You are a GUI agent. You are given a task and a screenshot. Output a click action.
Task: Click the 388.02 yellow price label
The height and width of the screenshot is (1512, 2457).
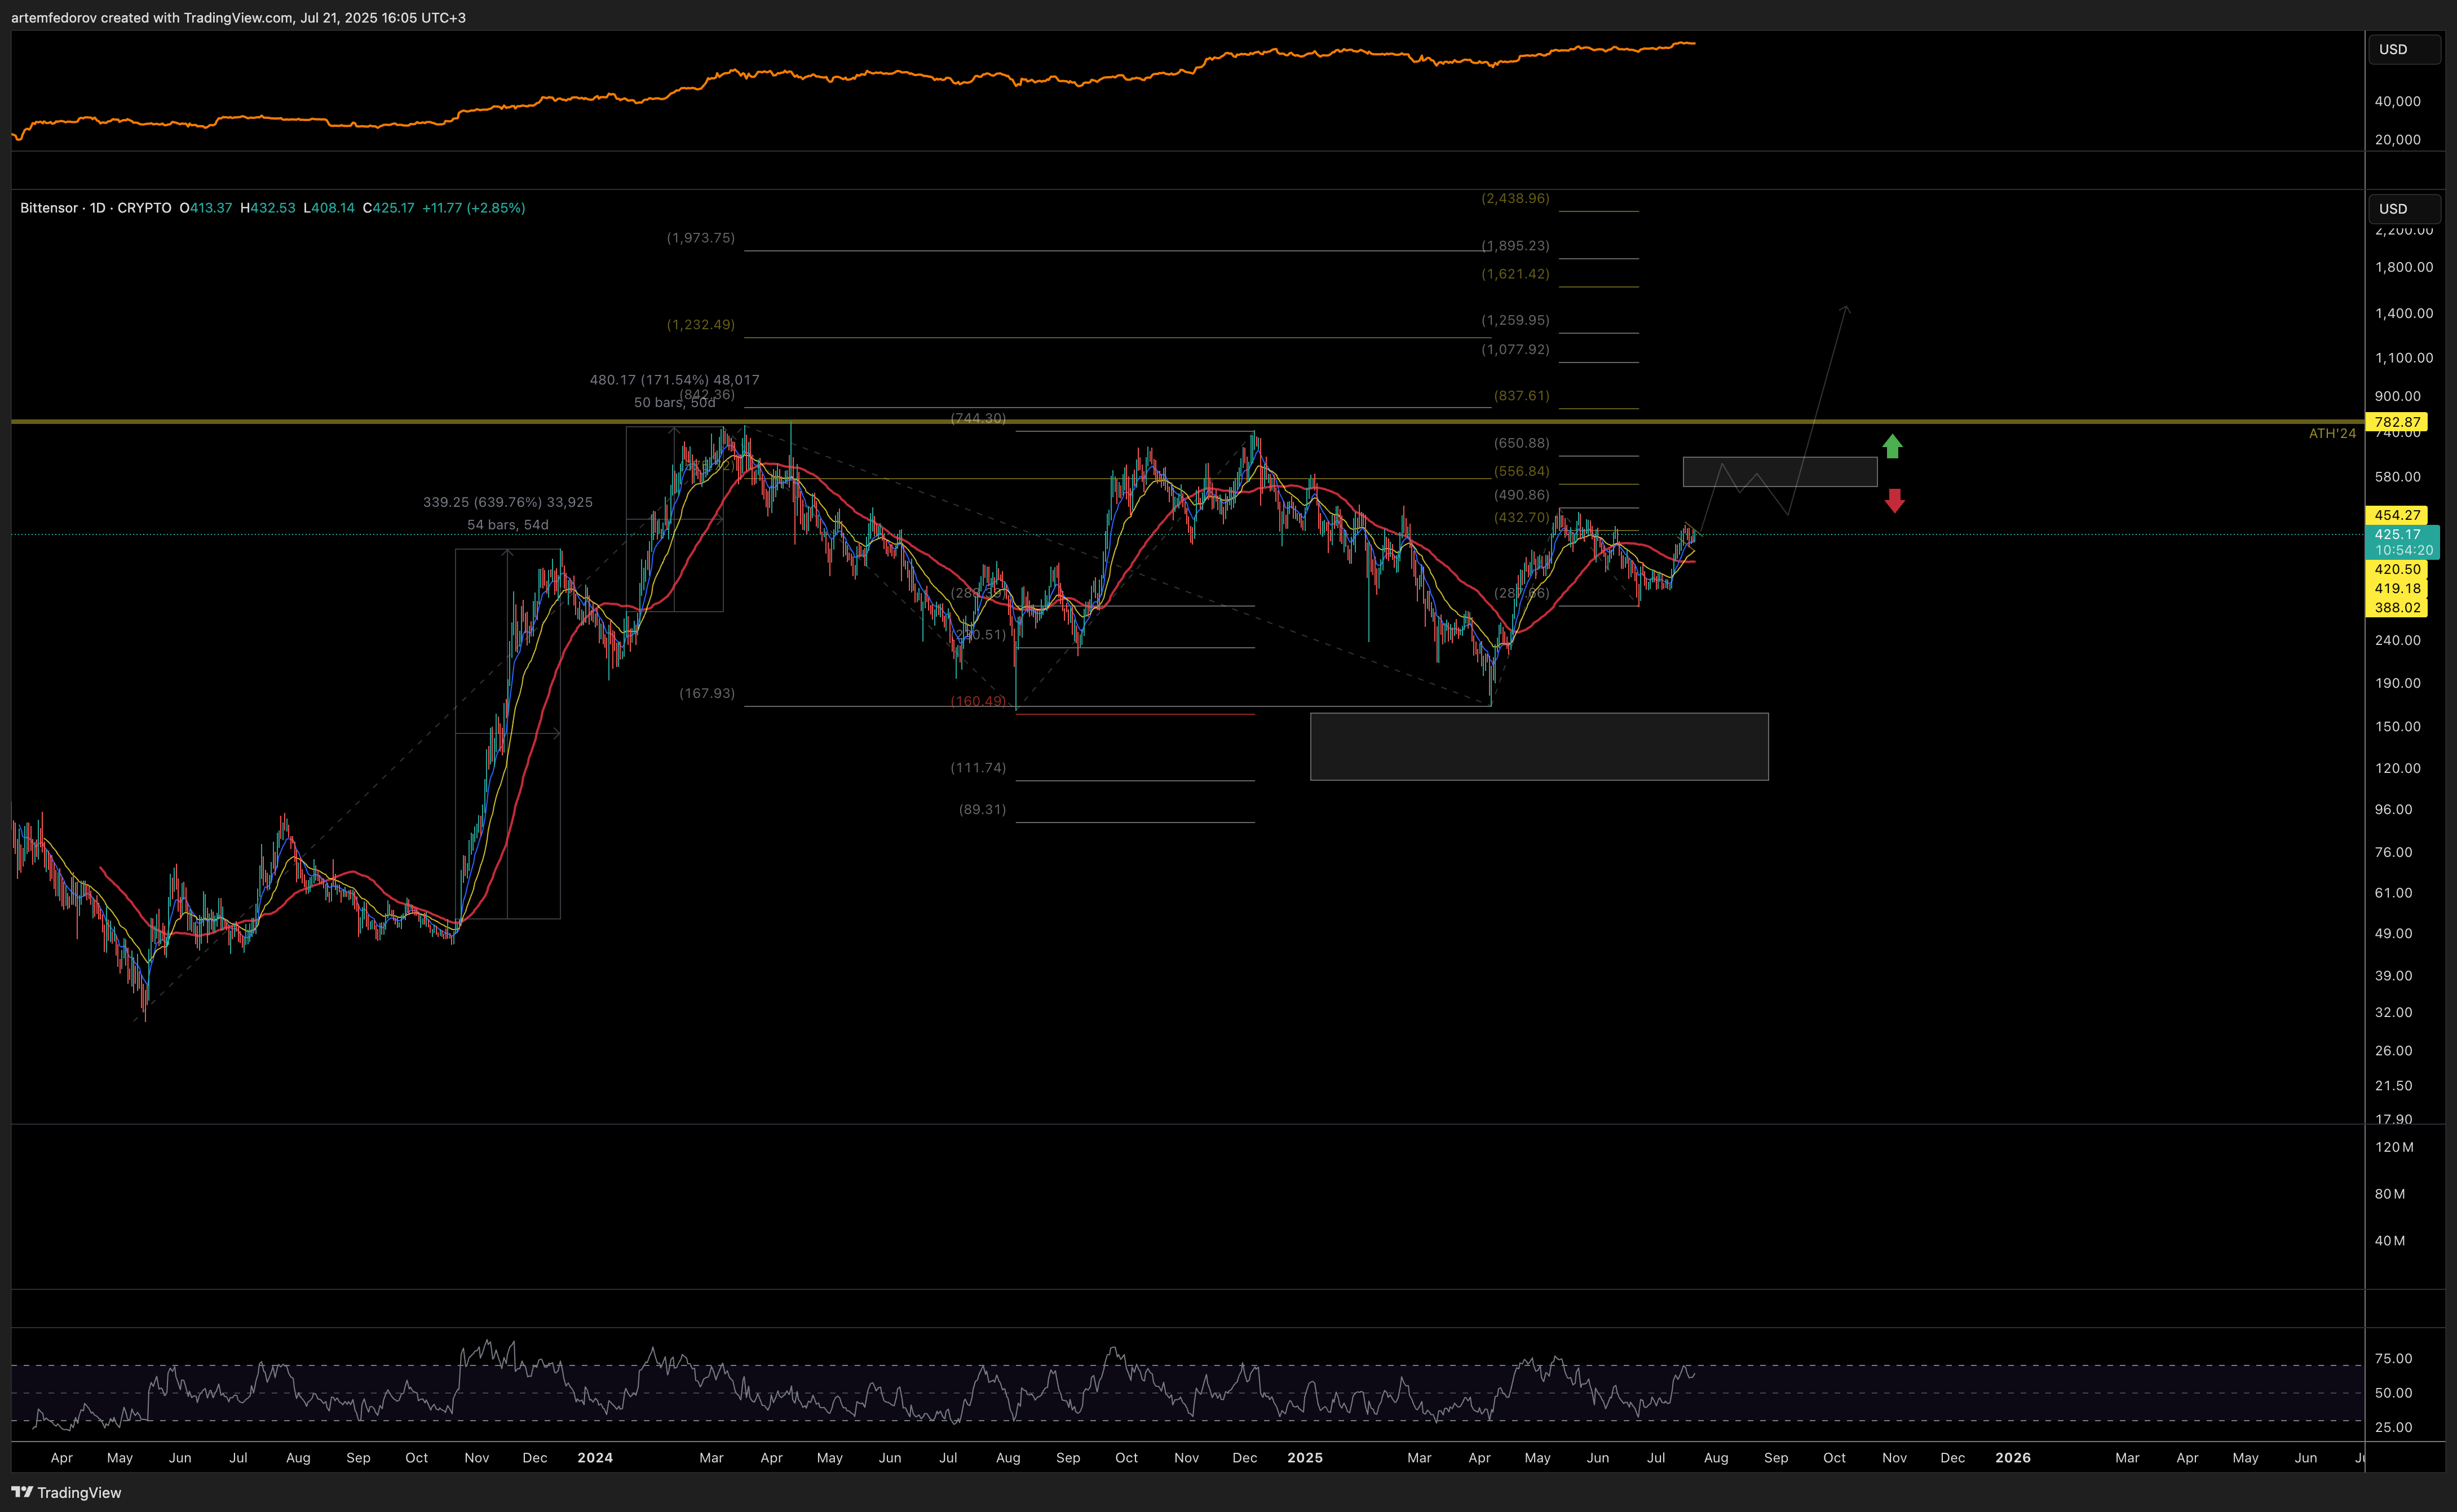coord(2397,607)
